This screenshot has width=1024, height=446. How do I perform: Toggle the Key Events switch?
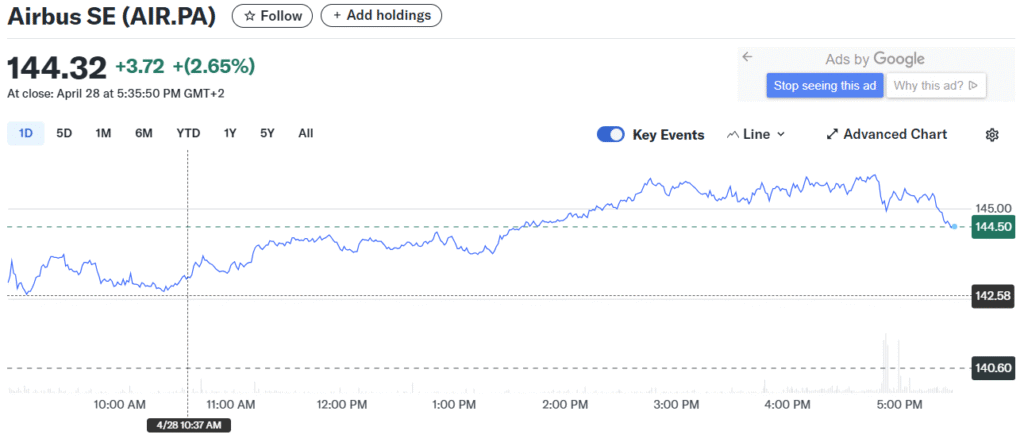(611, 135)
